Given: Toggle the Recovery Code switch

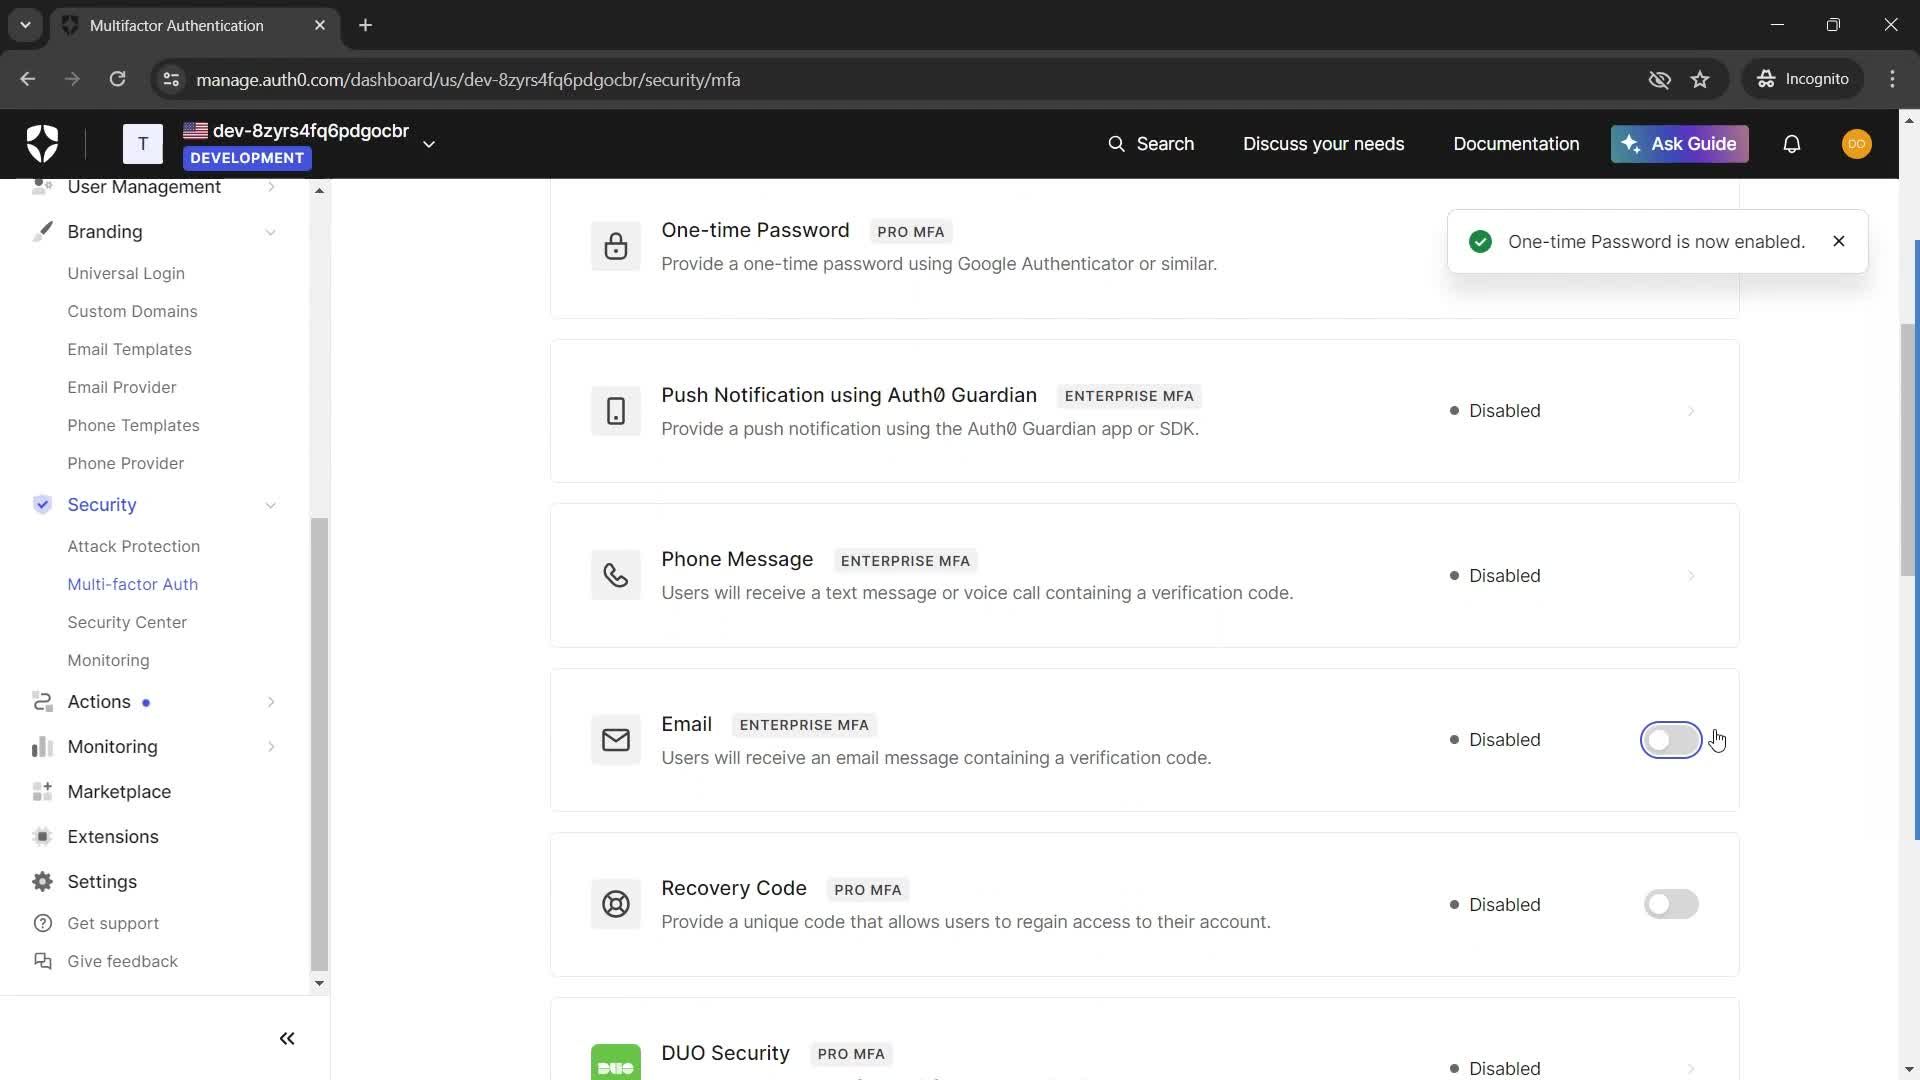Looking at the screenshot, I should point(1671,905).
